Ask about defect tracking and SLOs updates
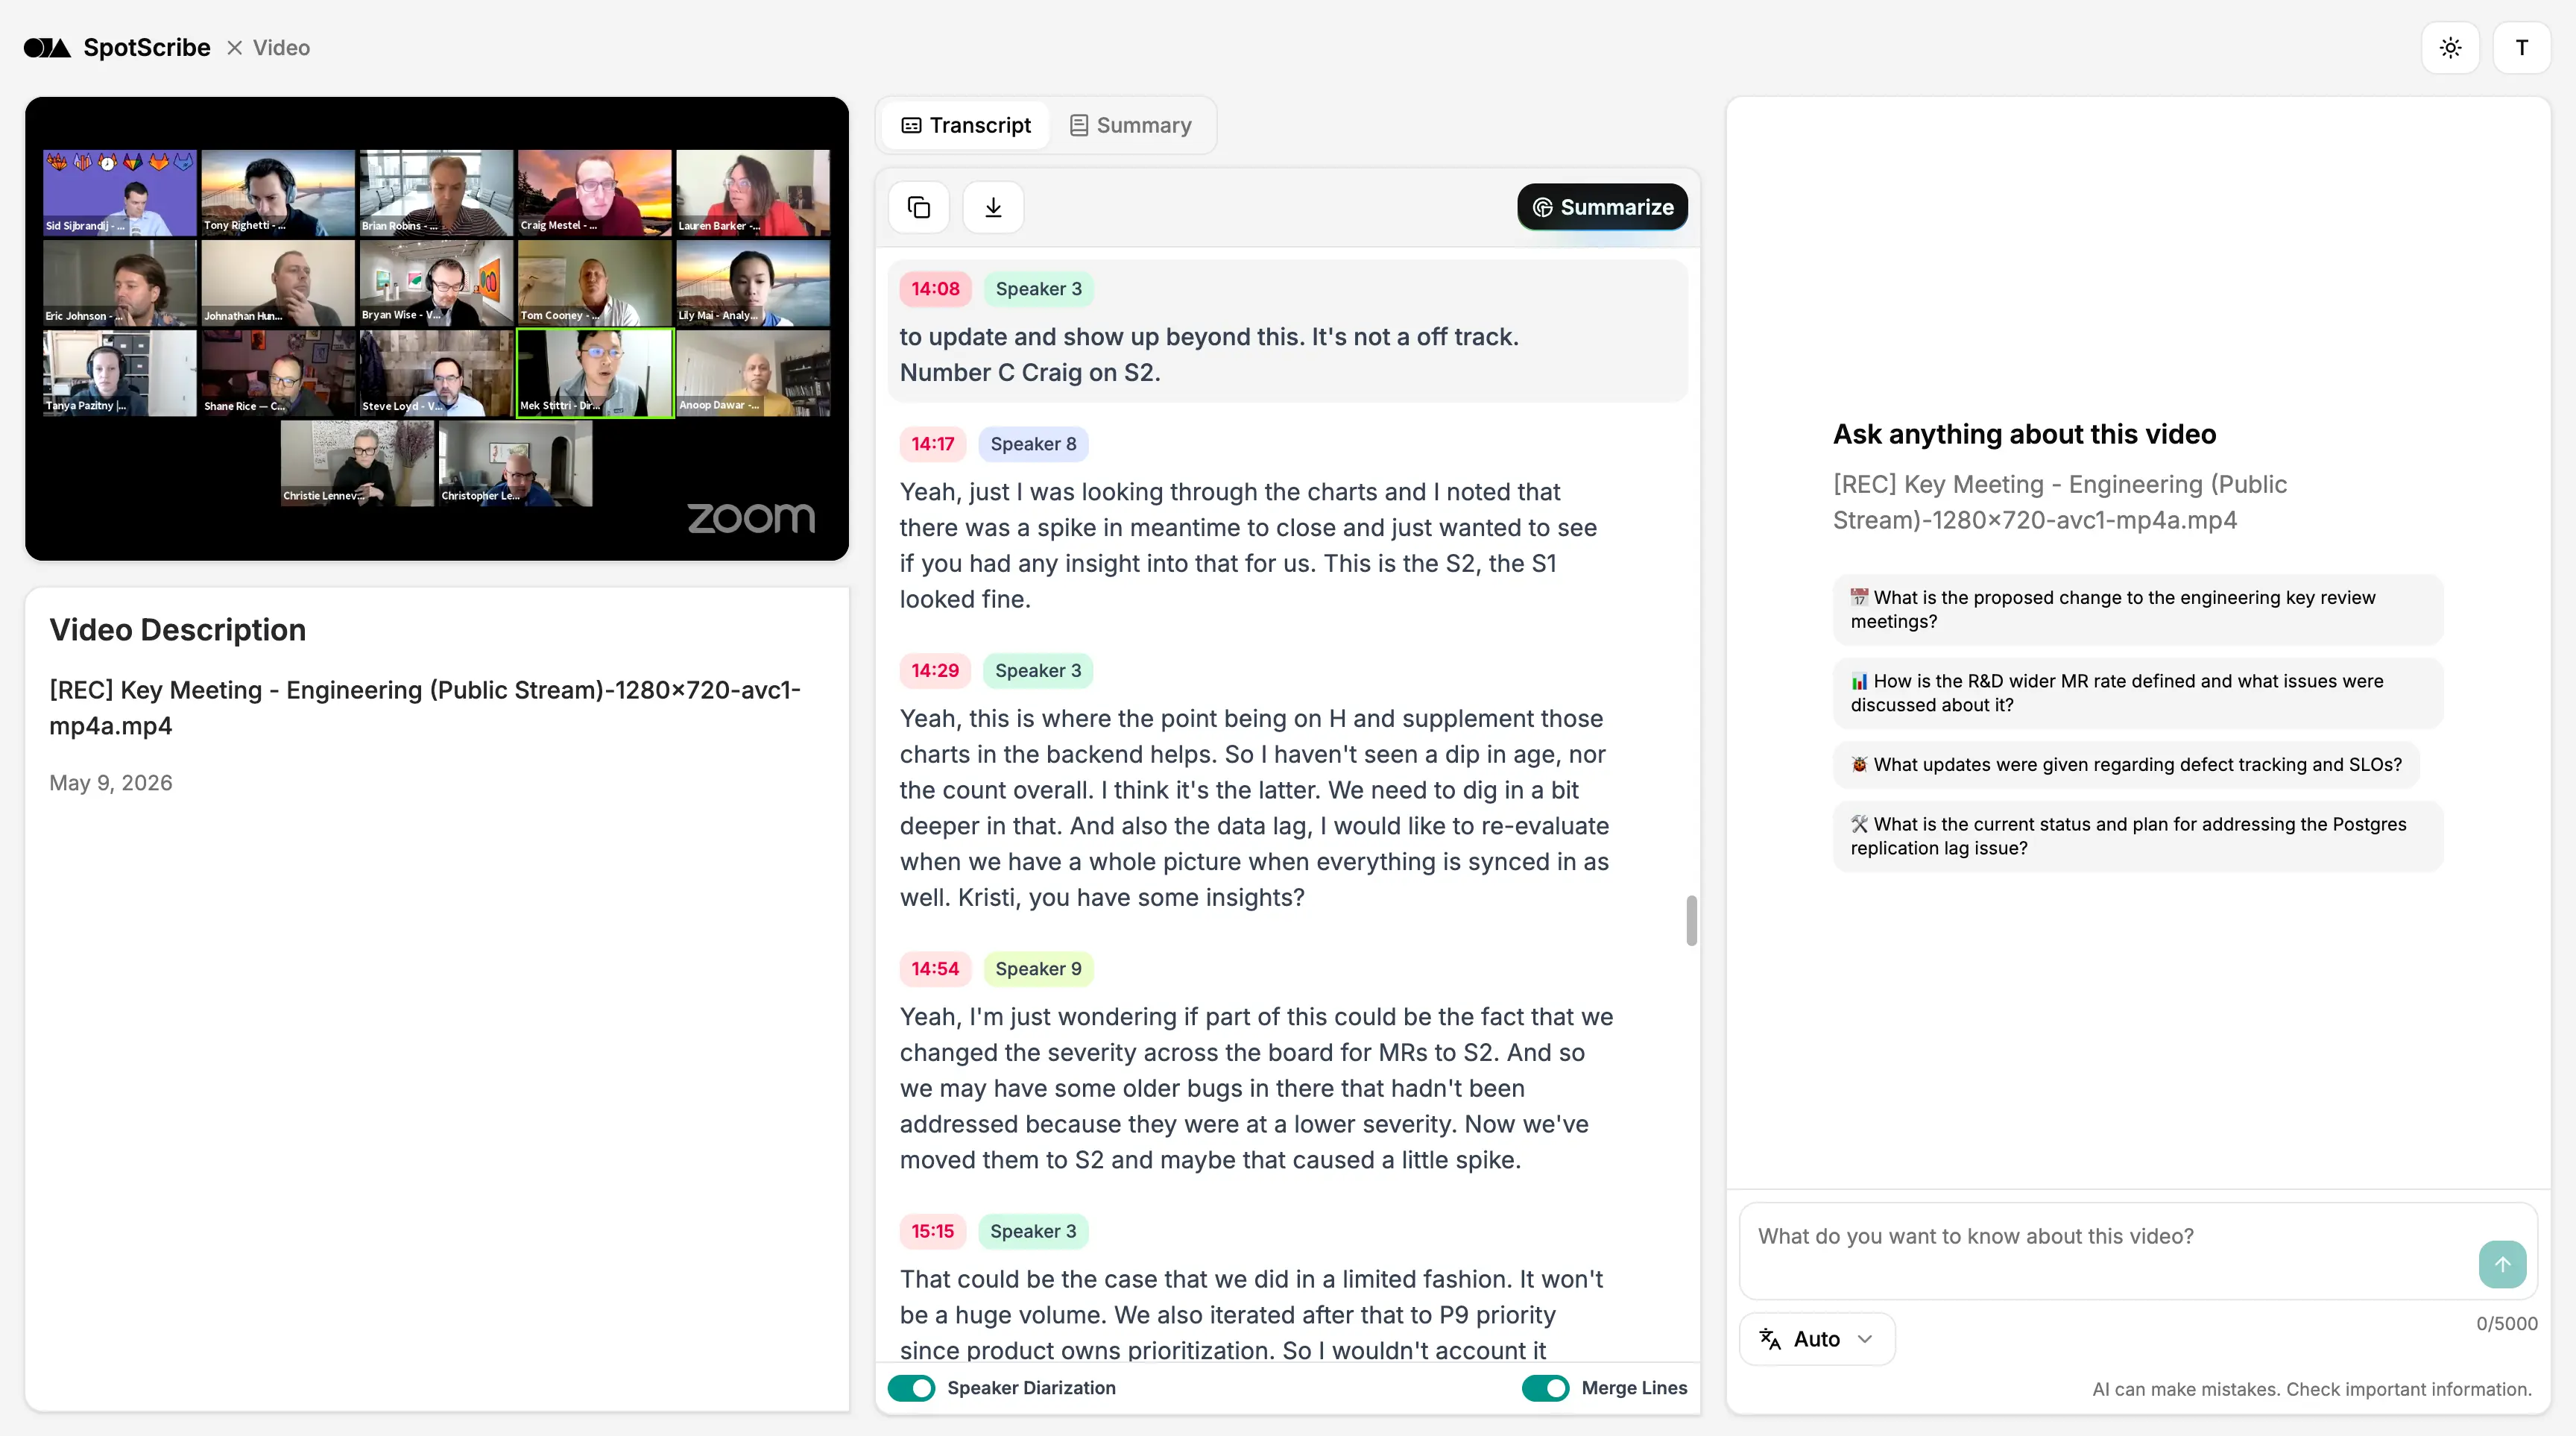 [x=2125, y=764]
